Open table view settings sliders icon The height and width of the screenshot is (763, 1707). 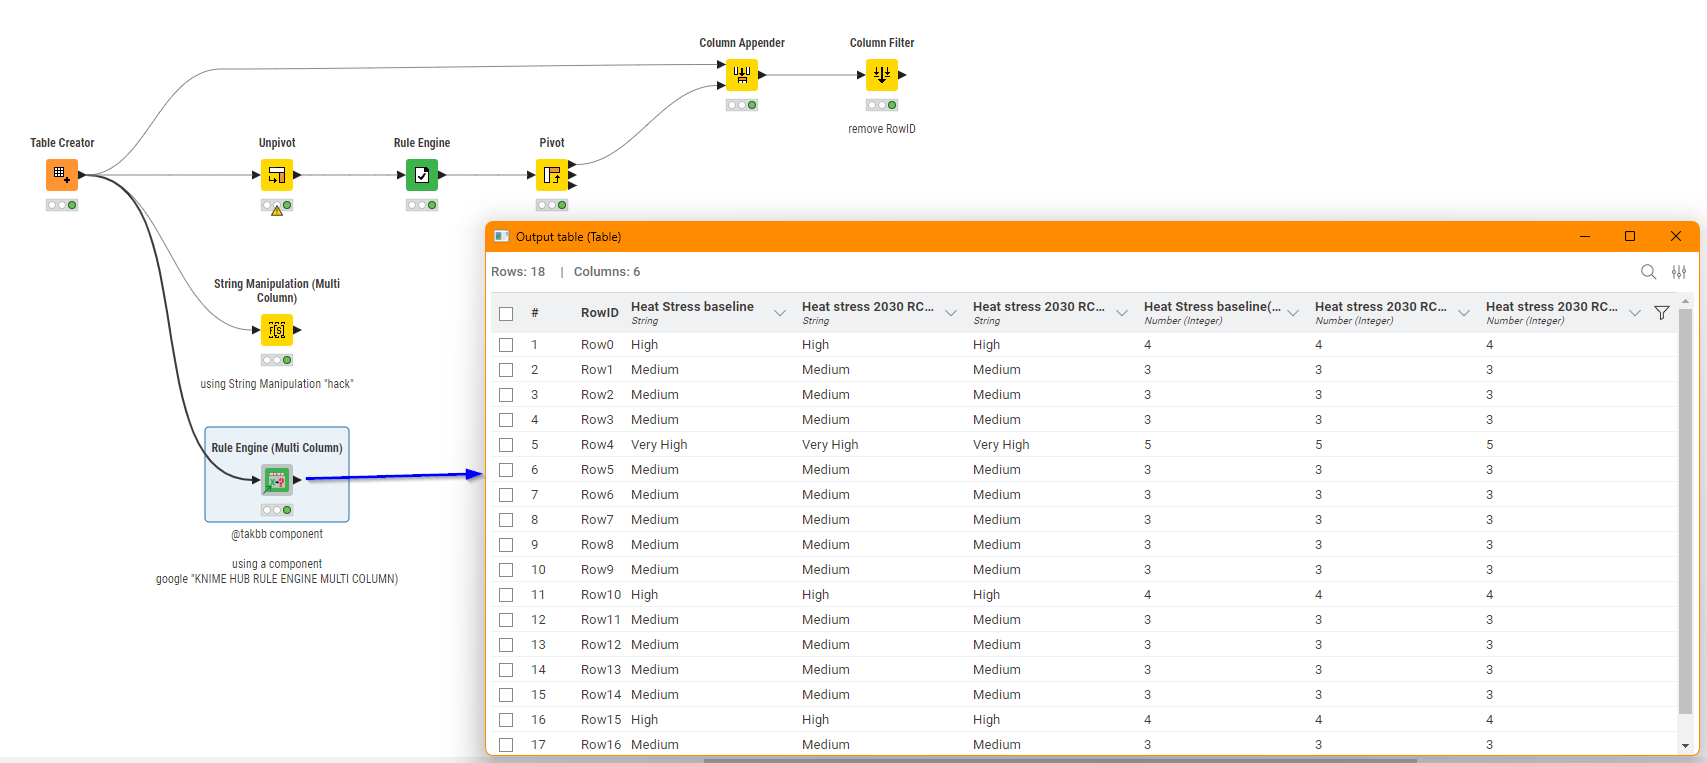[x=1679, y=272]
